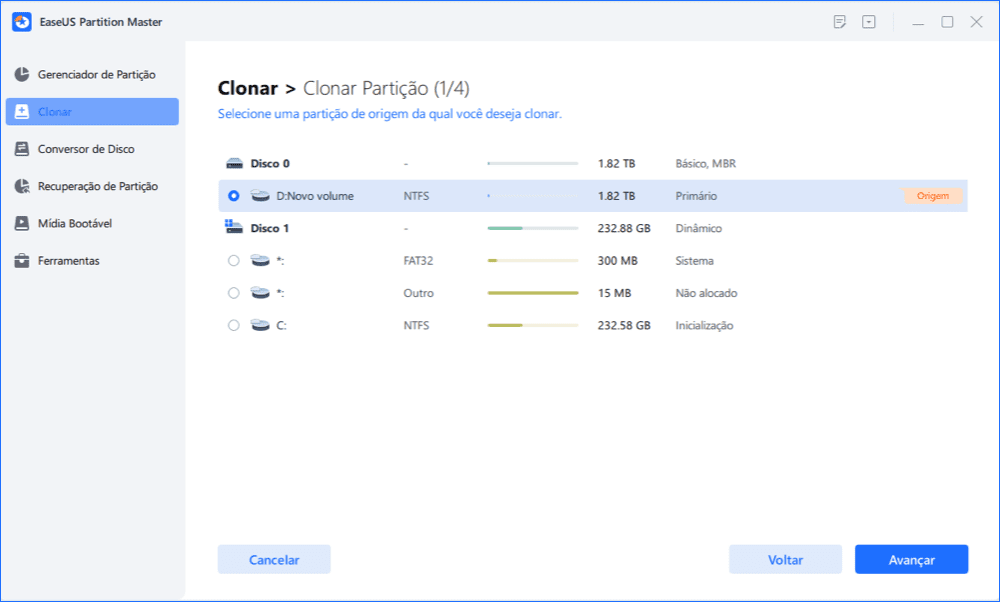Click the Clonar breadcrumb heading
Screen dimensions: 1000x602
(x=248, y=88)
